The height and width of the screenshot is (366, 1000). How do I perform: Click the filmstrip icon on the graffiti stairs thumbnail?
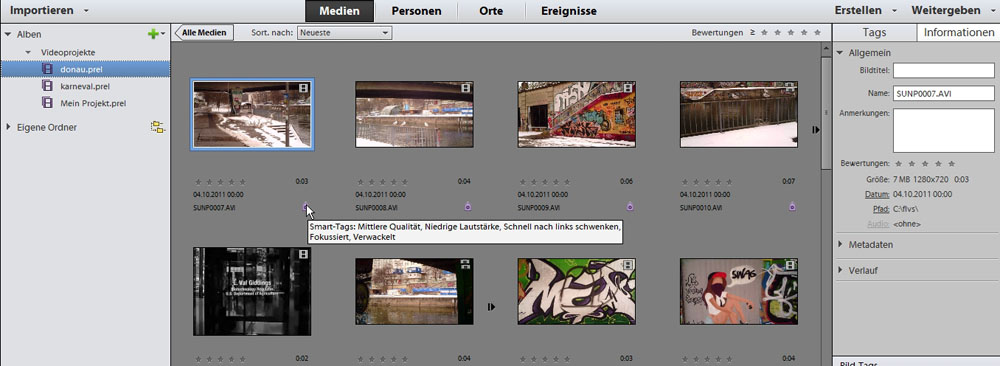click(x=628, y=88)
